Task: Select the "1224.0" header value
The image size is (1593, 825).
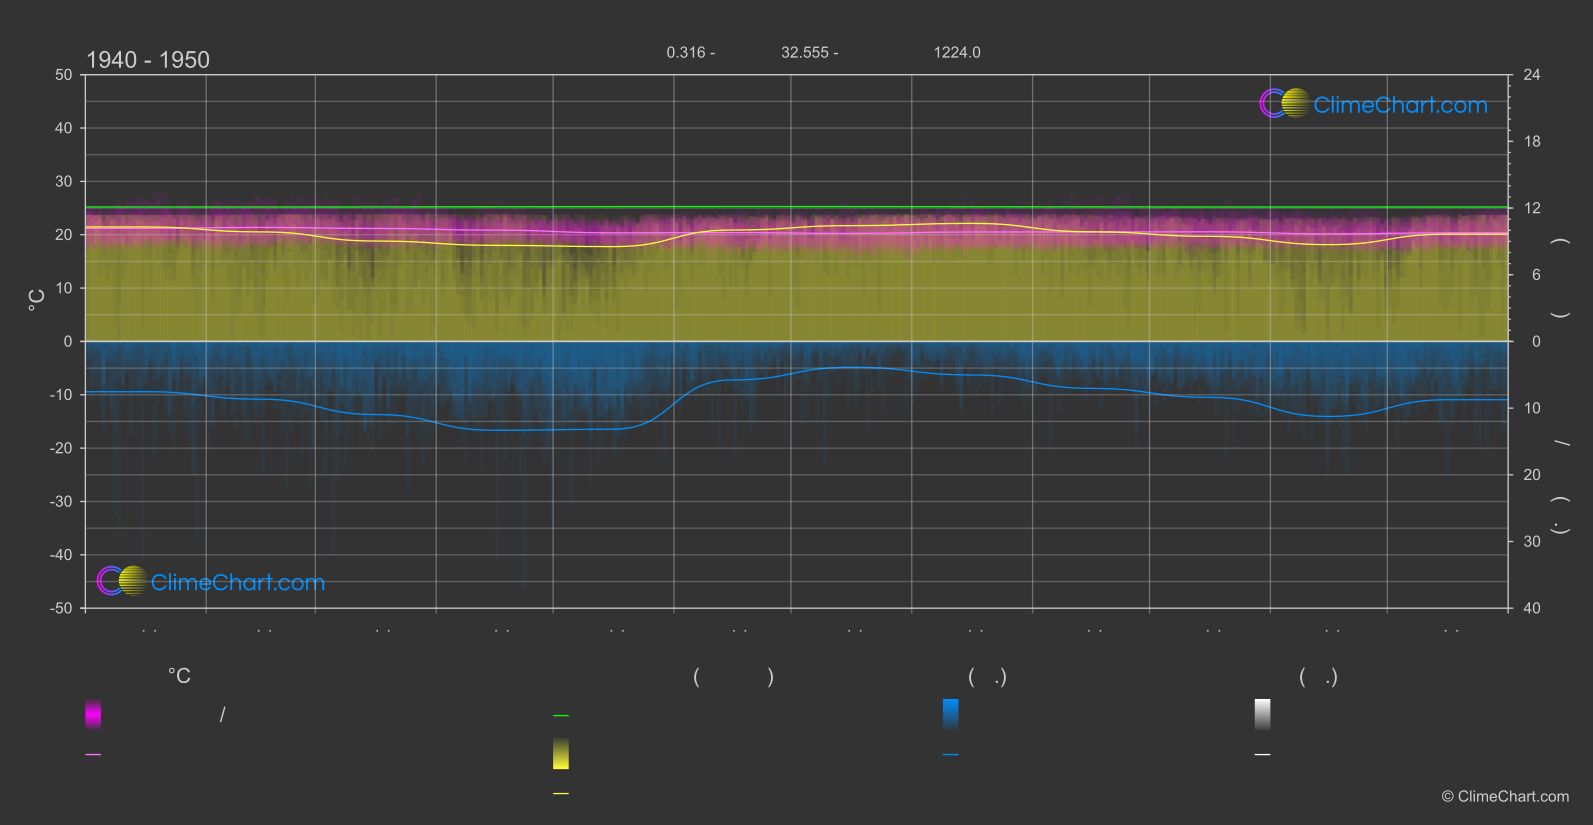Action: pos(957,52)
